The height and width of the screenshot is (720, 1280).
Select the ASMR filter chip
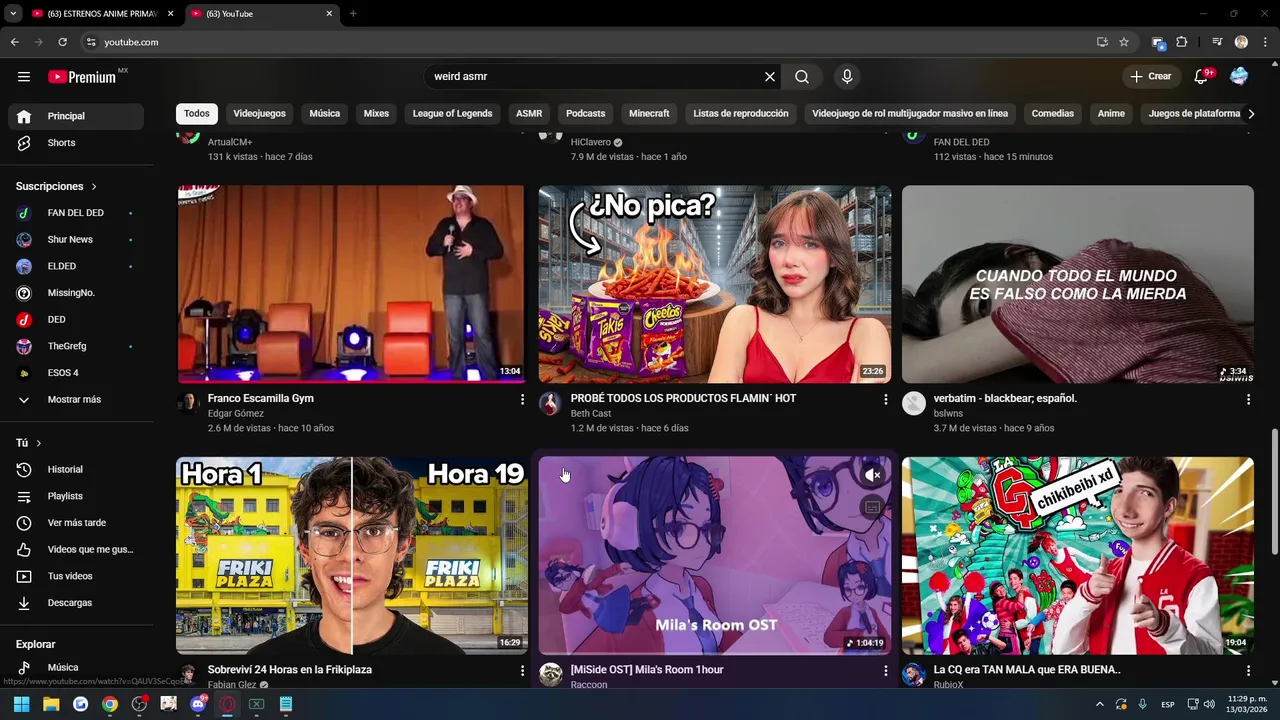click(x=529, y=114)
